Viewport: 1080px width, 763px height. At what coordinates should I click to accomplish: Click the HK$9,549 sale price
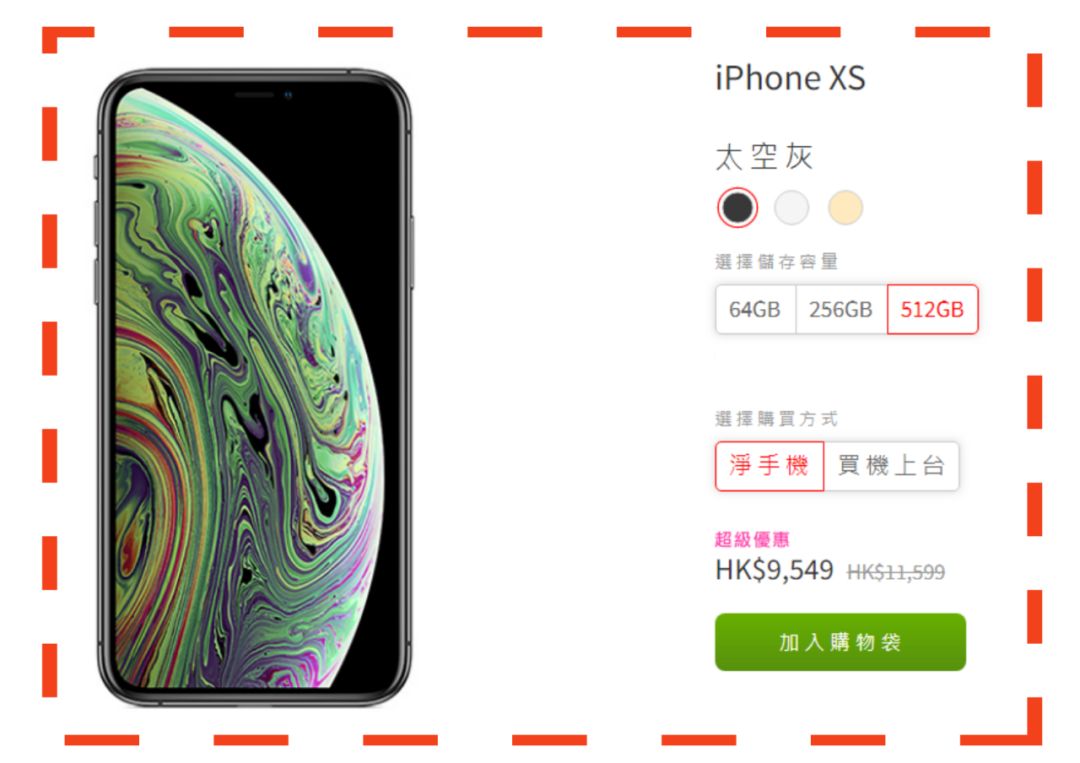coord(774,570)
